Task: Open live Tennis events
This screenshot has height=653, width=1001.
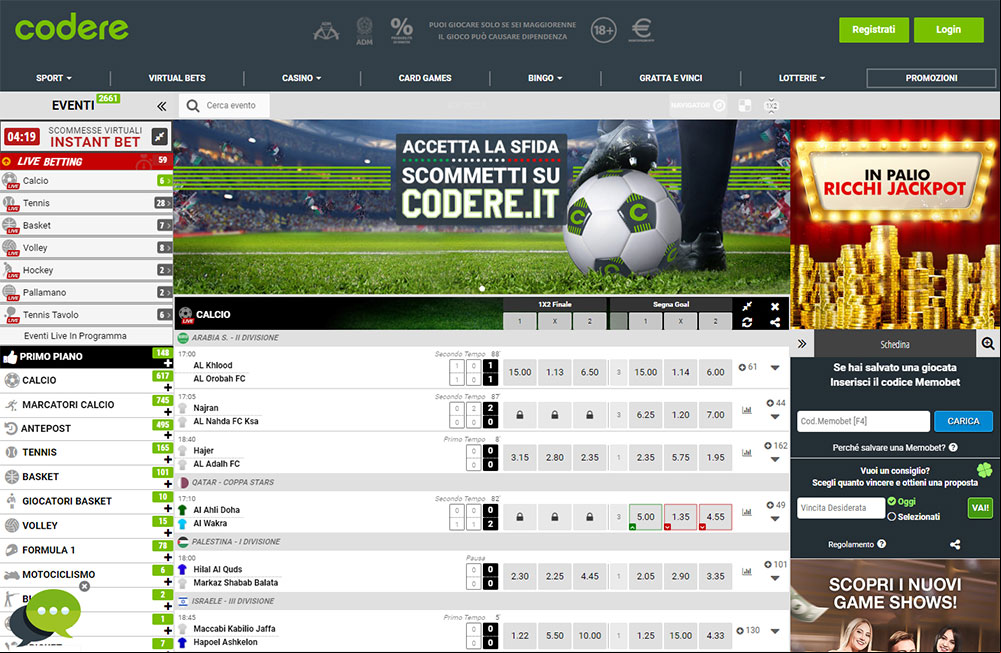Action: coord(86,203)
